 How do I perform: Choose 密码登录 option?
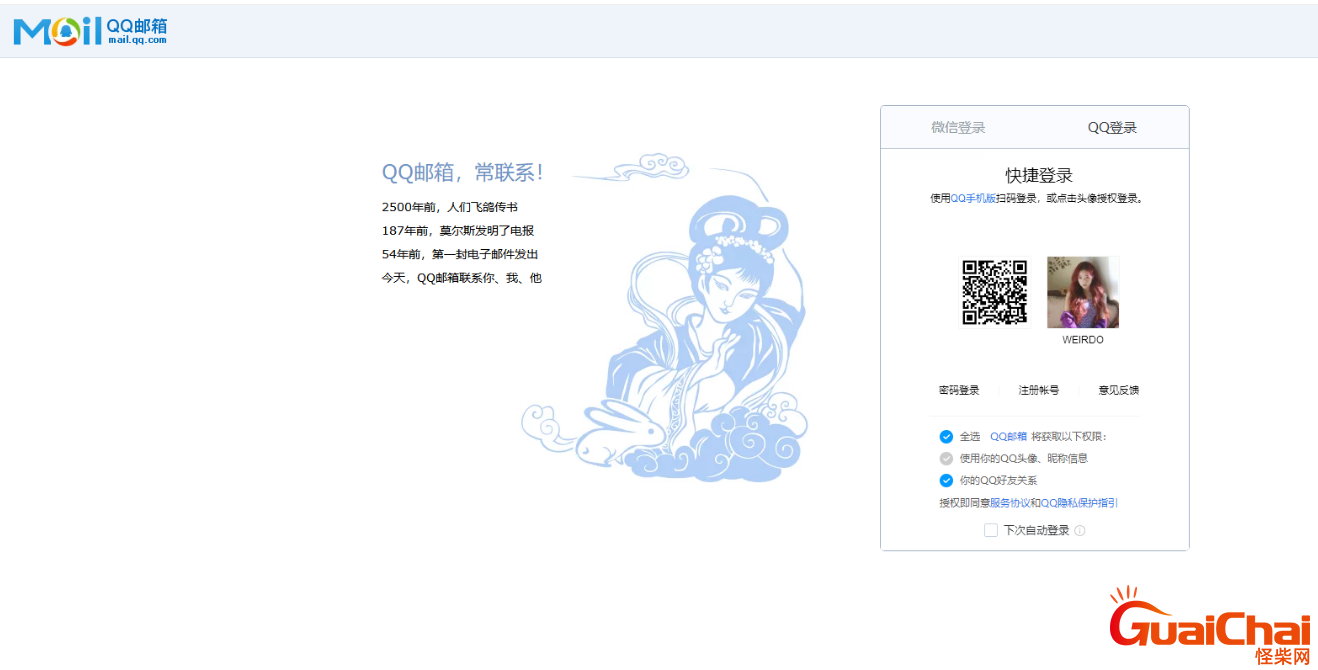959,390
